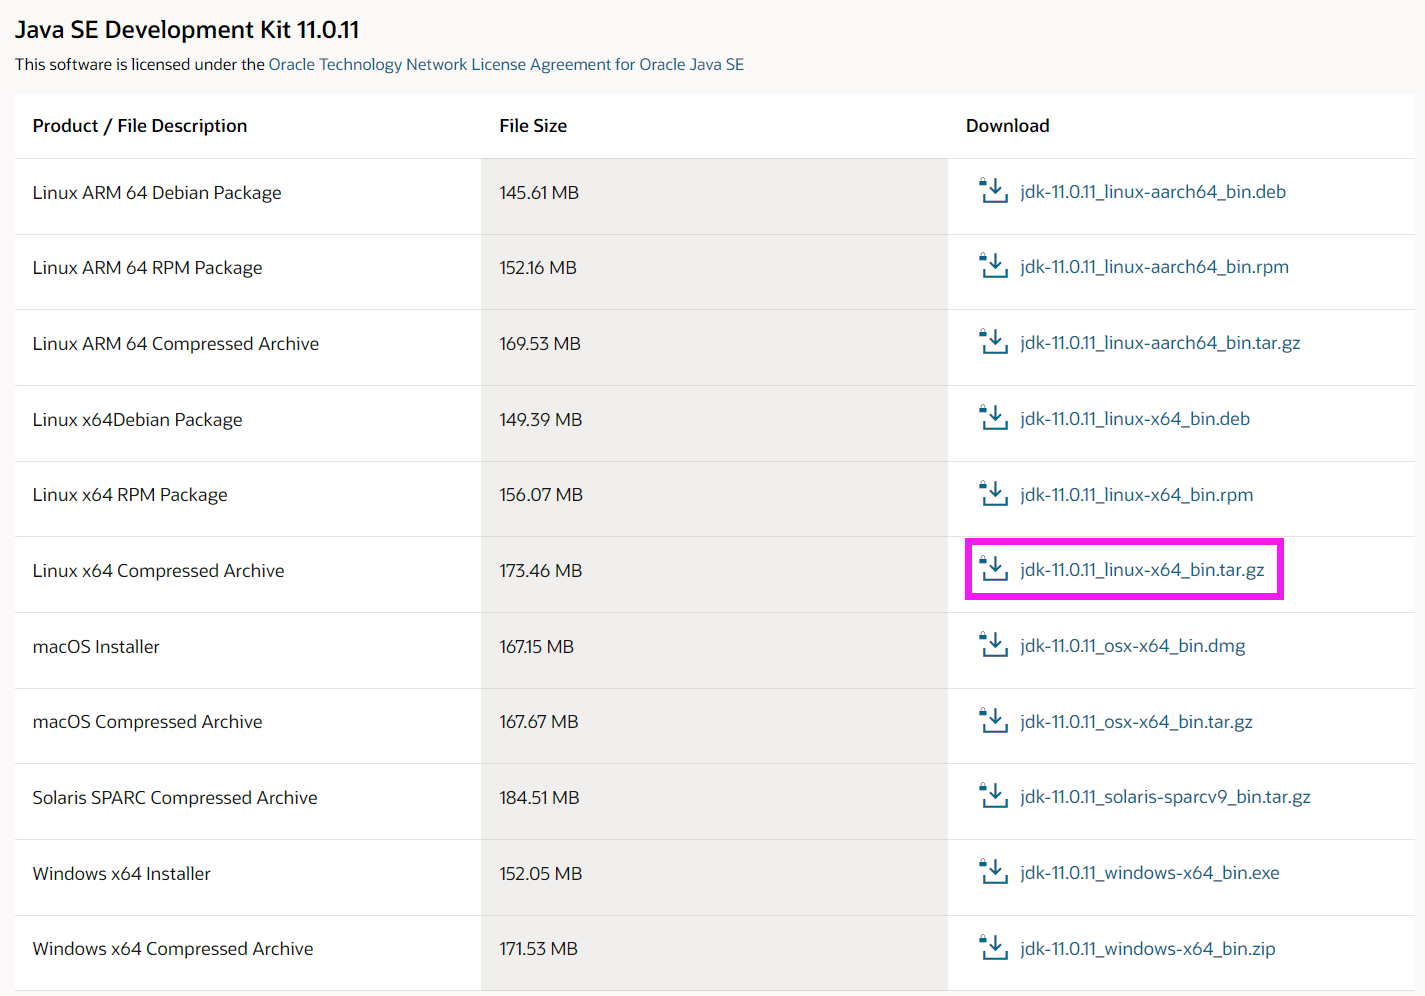
Task: Select 'Linux x64 Compressed Archive' text
Action: (x=158, y=571)
